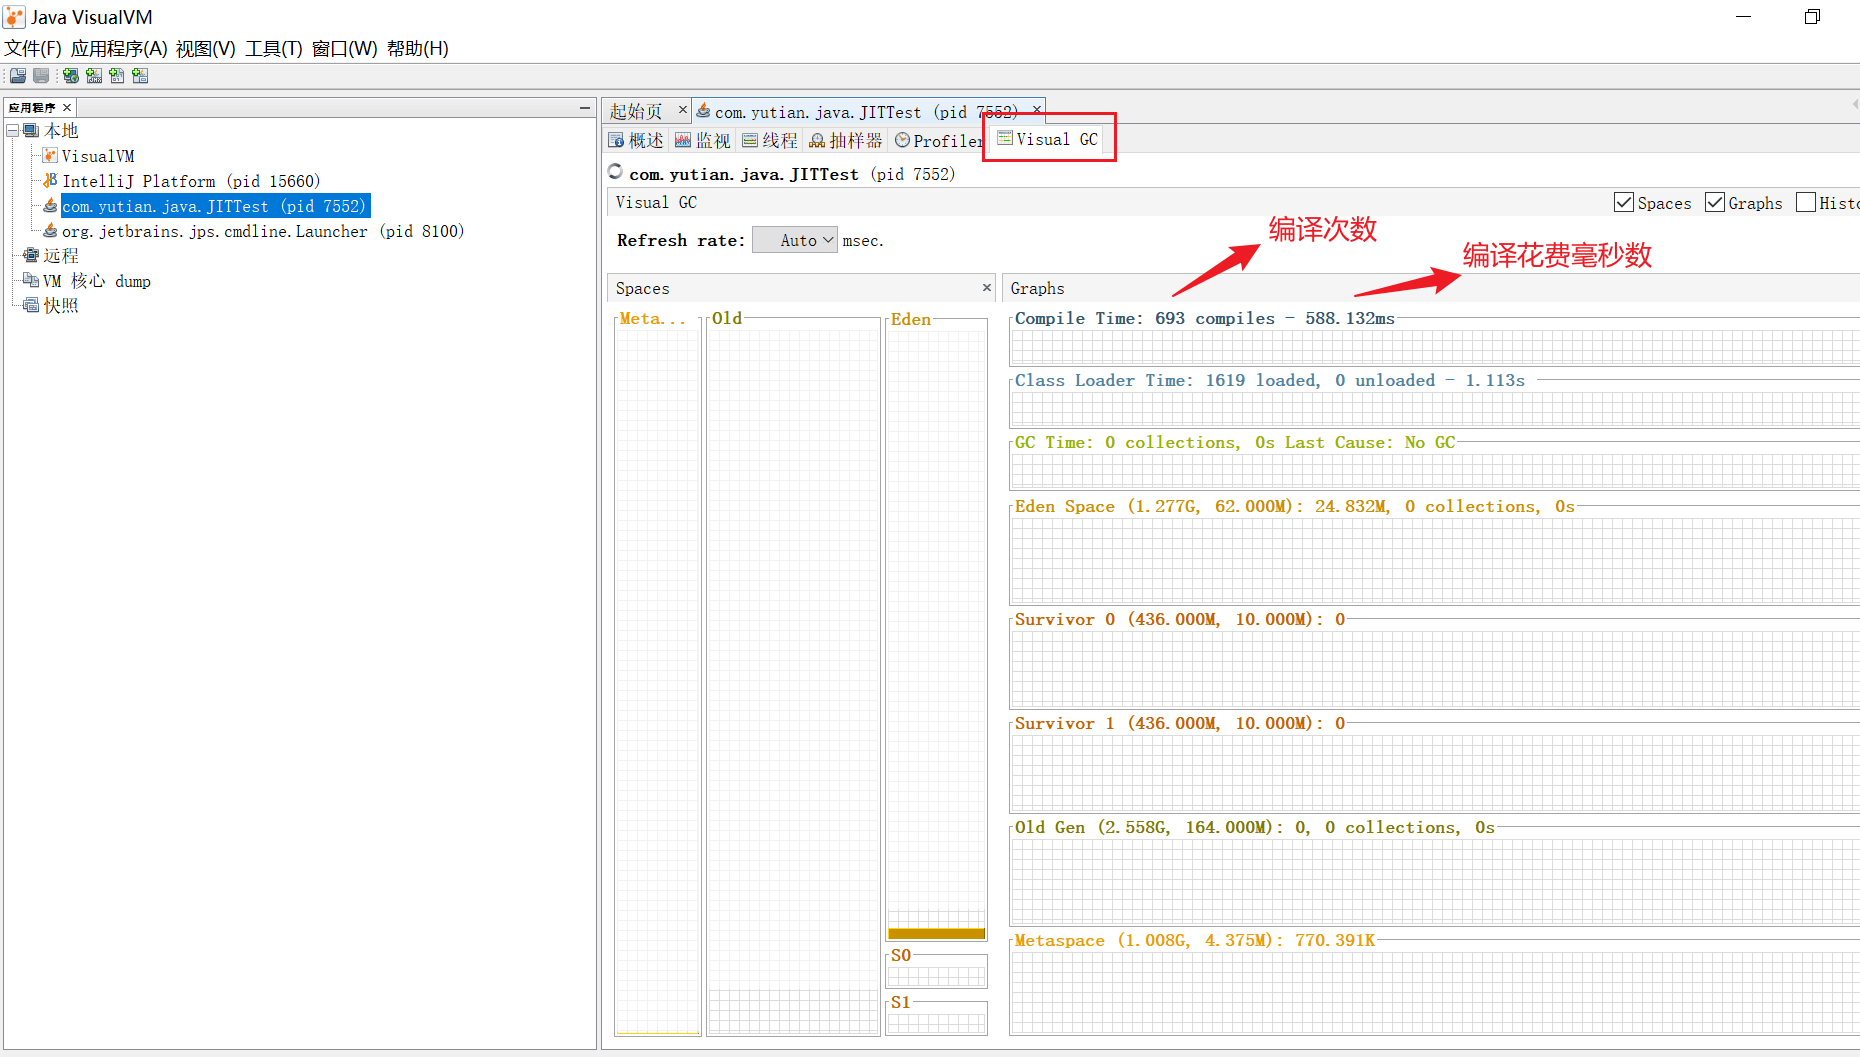The height and width of the screenshot is (1057, 1860).
Task: Click the Add VM Coredump toolbar icon
Action: [x=117, y=76]
